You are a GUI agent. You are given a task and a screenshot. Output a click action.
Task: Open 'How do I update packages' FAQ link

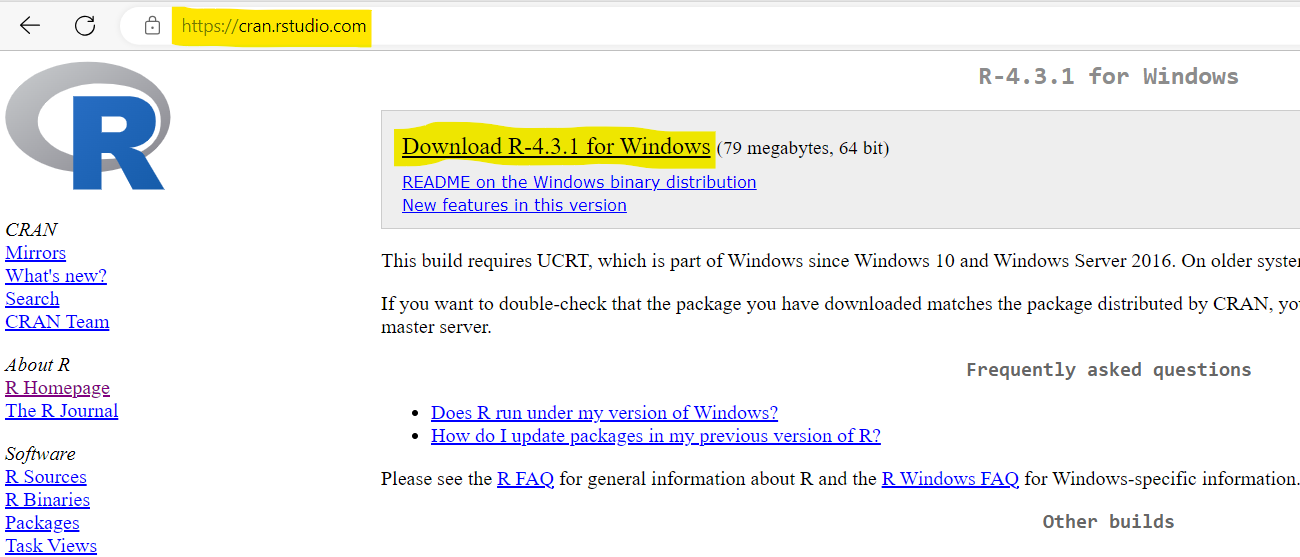tap(656, 436)
